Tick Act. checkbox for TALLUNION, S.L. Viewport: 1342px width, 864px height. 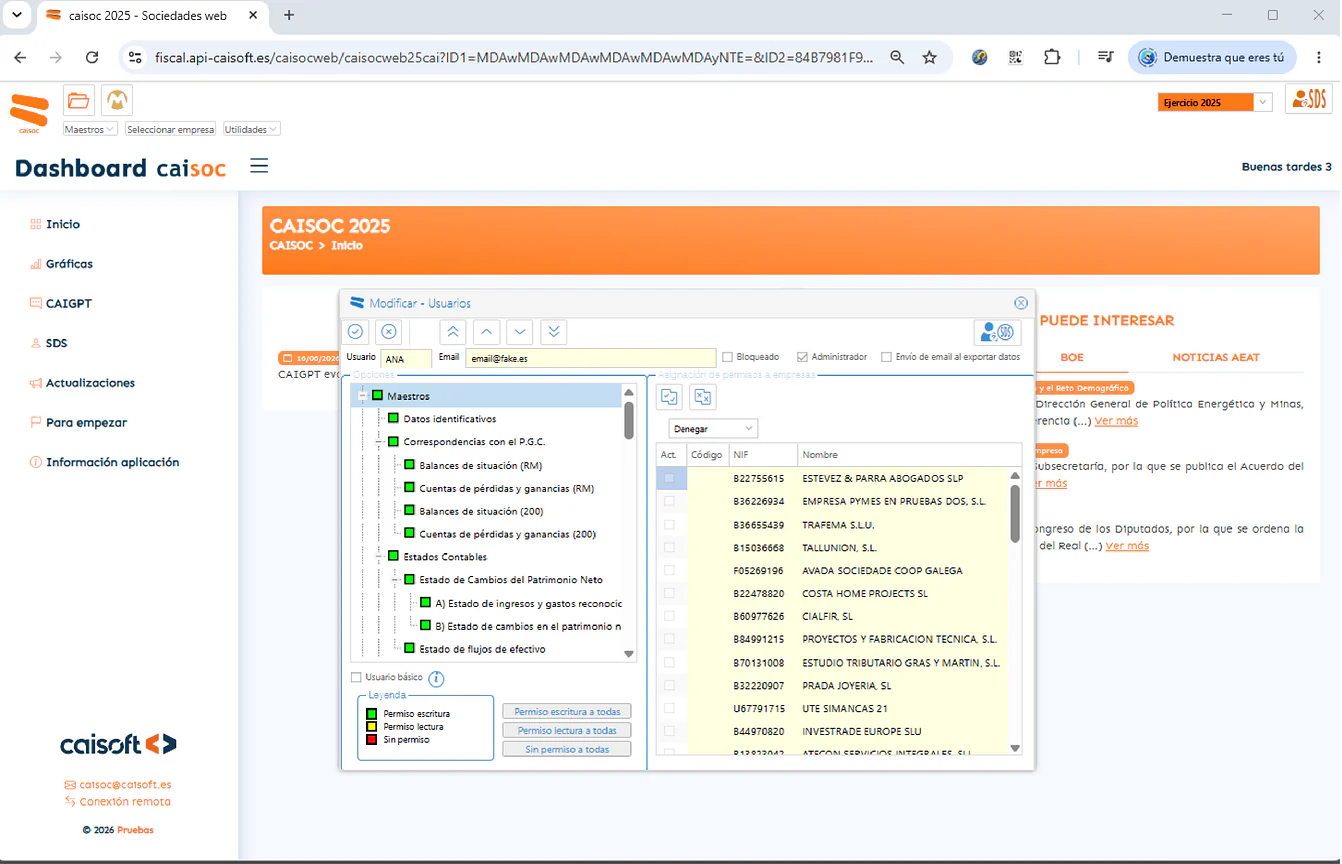tap(669, 548)
